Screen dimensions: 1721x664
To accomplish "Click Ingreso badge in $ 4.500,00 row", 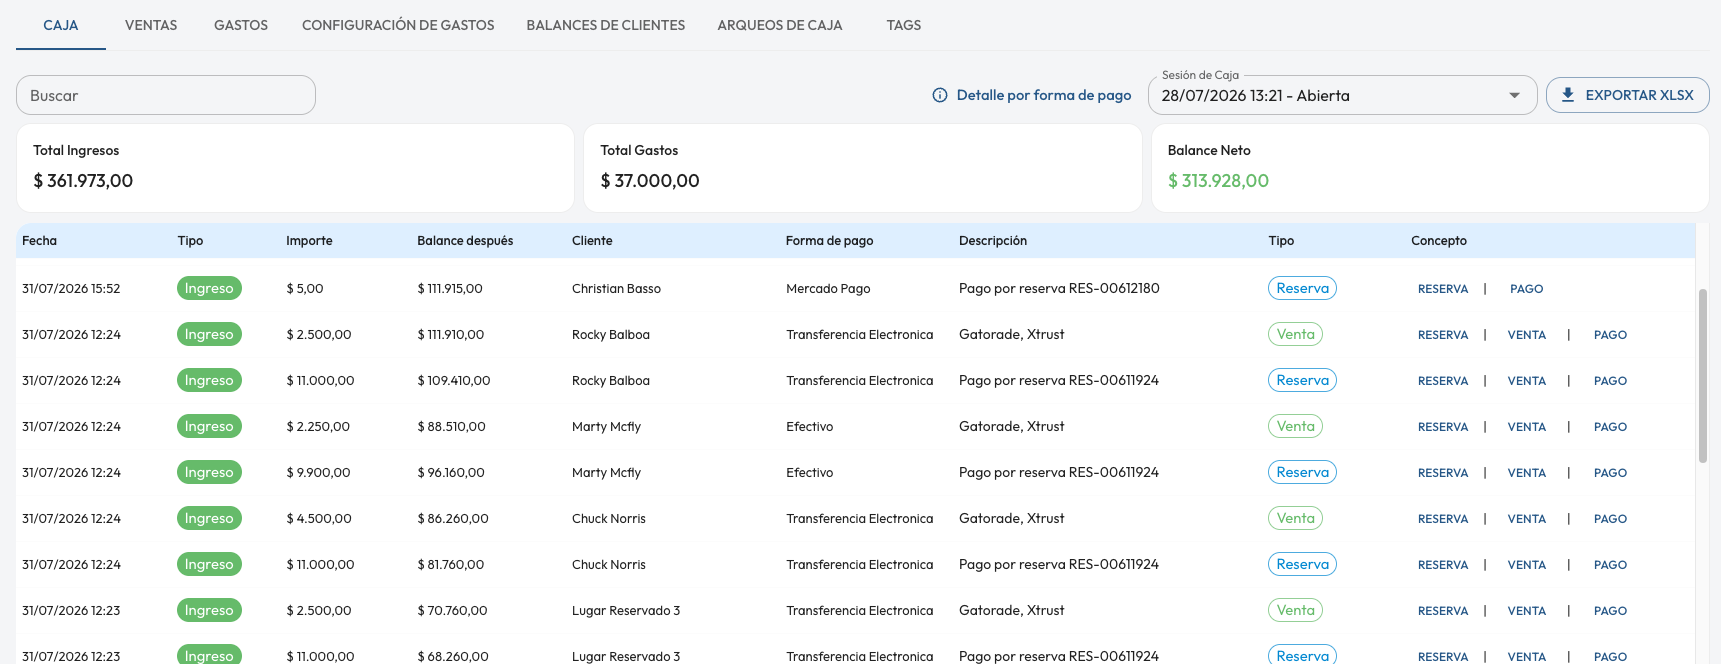I will [x=209, y=518].
